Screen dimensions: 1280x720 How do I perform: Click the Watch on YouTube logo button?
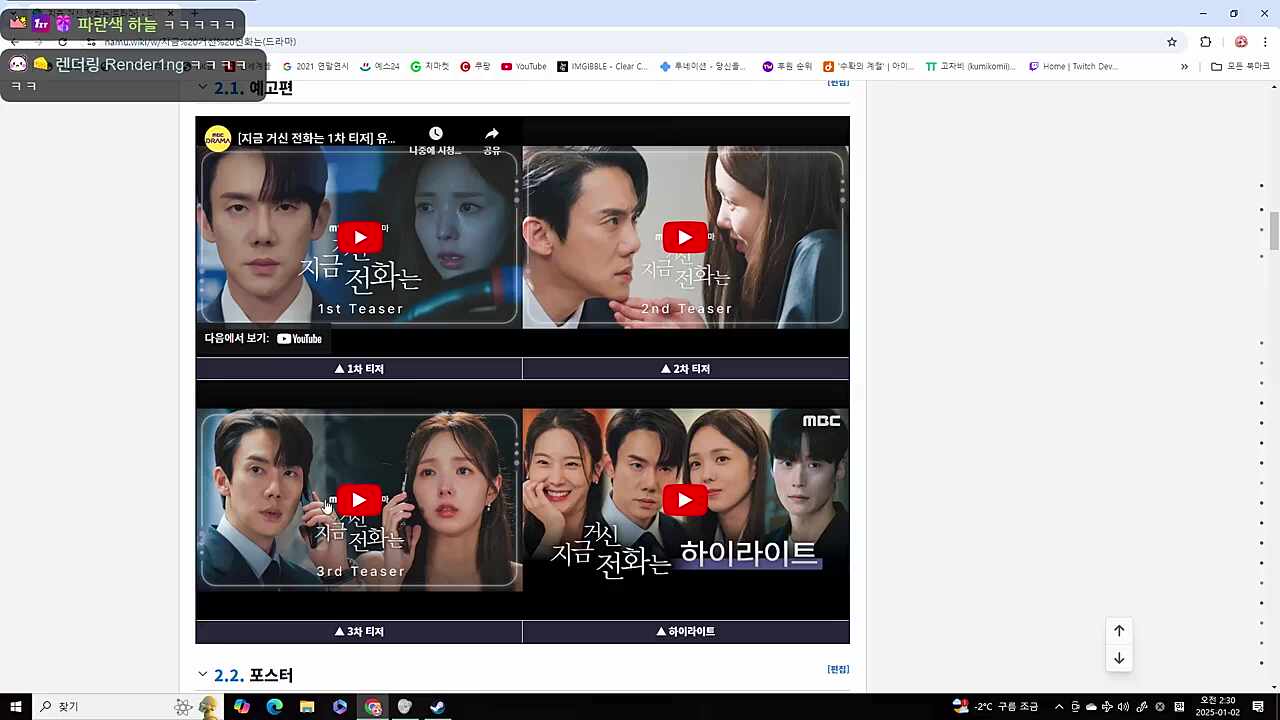coord(300,339)
